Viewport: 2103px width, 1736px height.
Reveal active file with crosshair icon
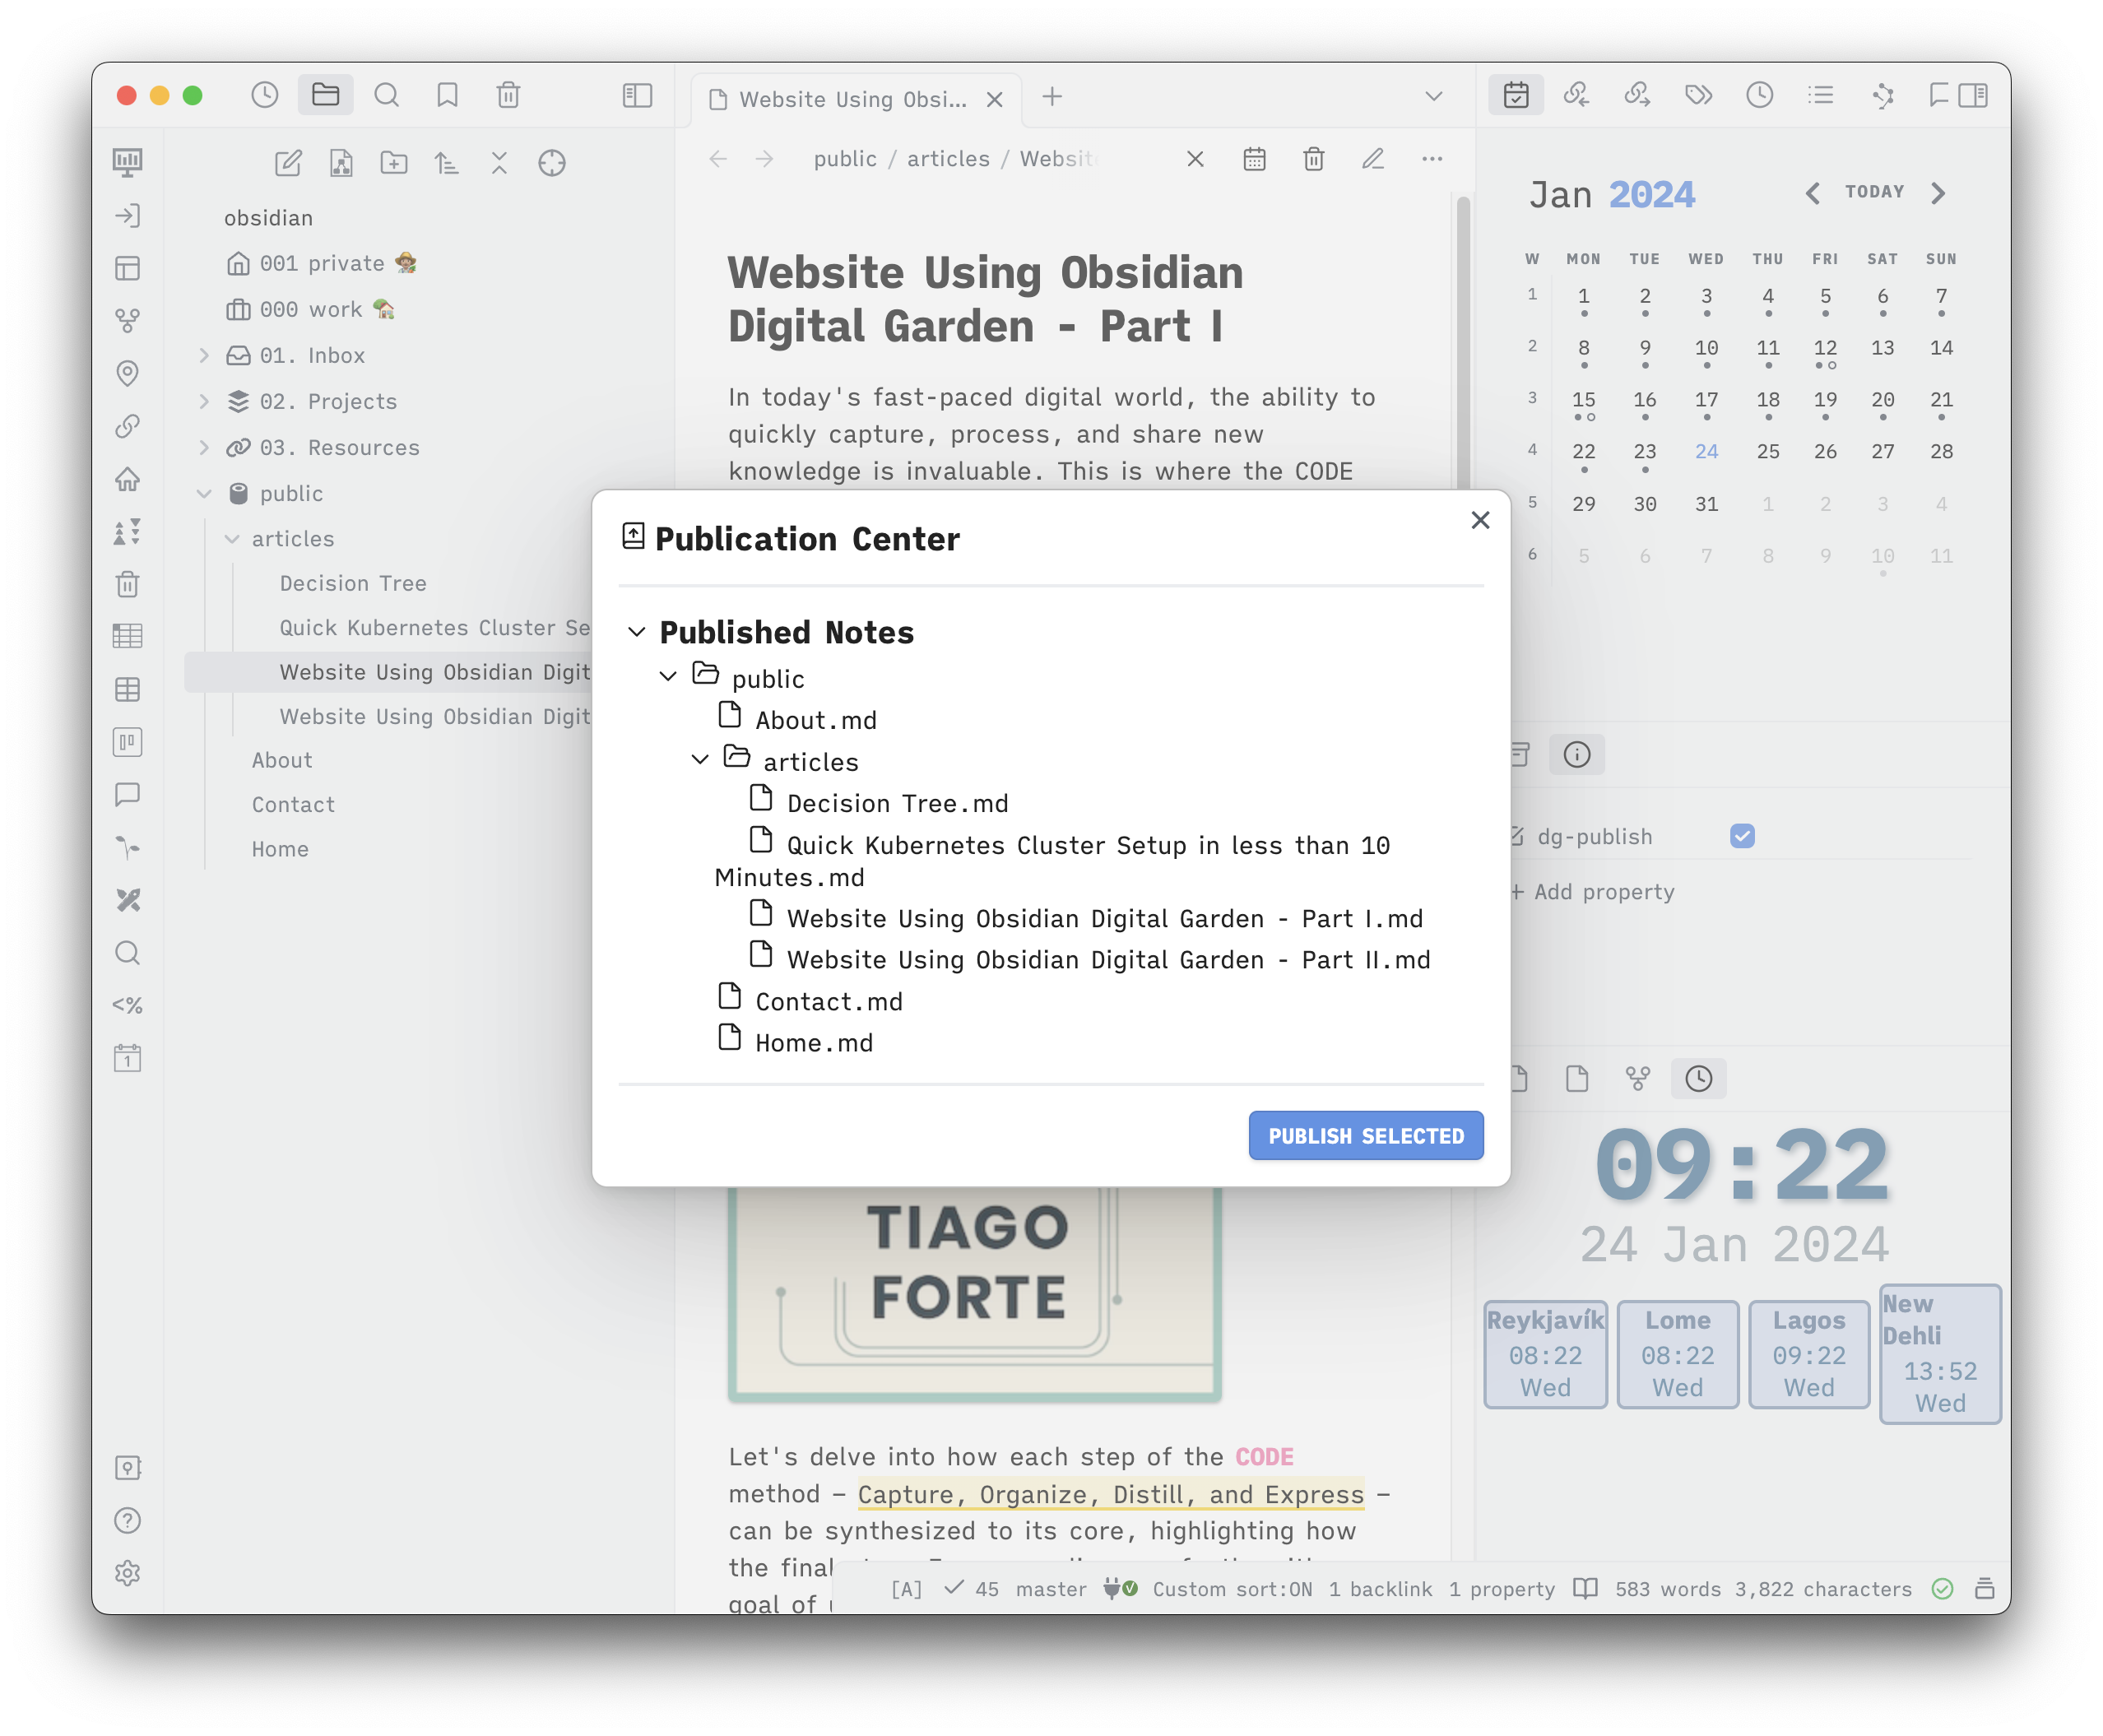552,163
